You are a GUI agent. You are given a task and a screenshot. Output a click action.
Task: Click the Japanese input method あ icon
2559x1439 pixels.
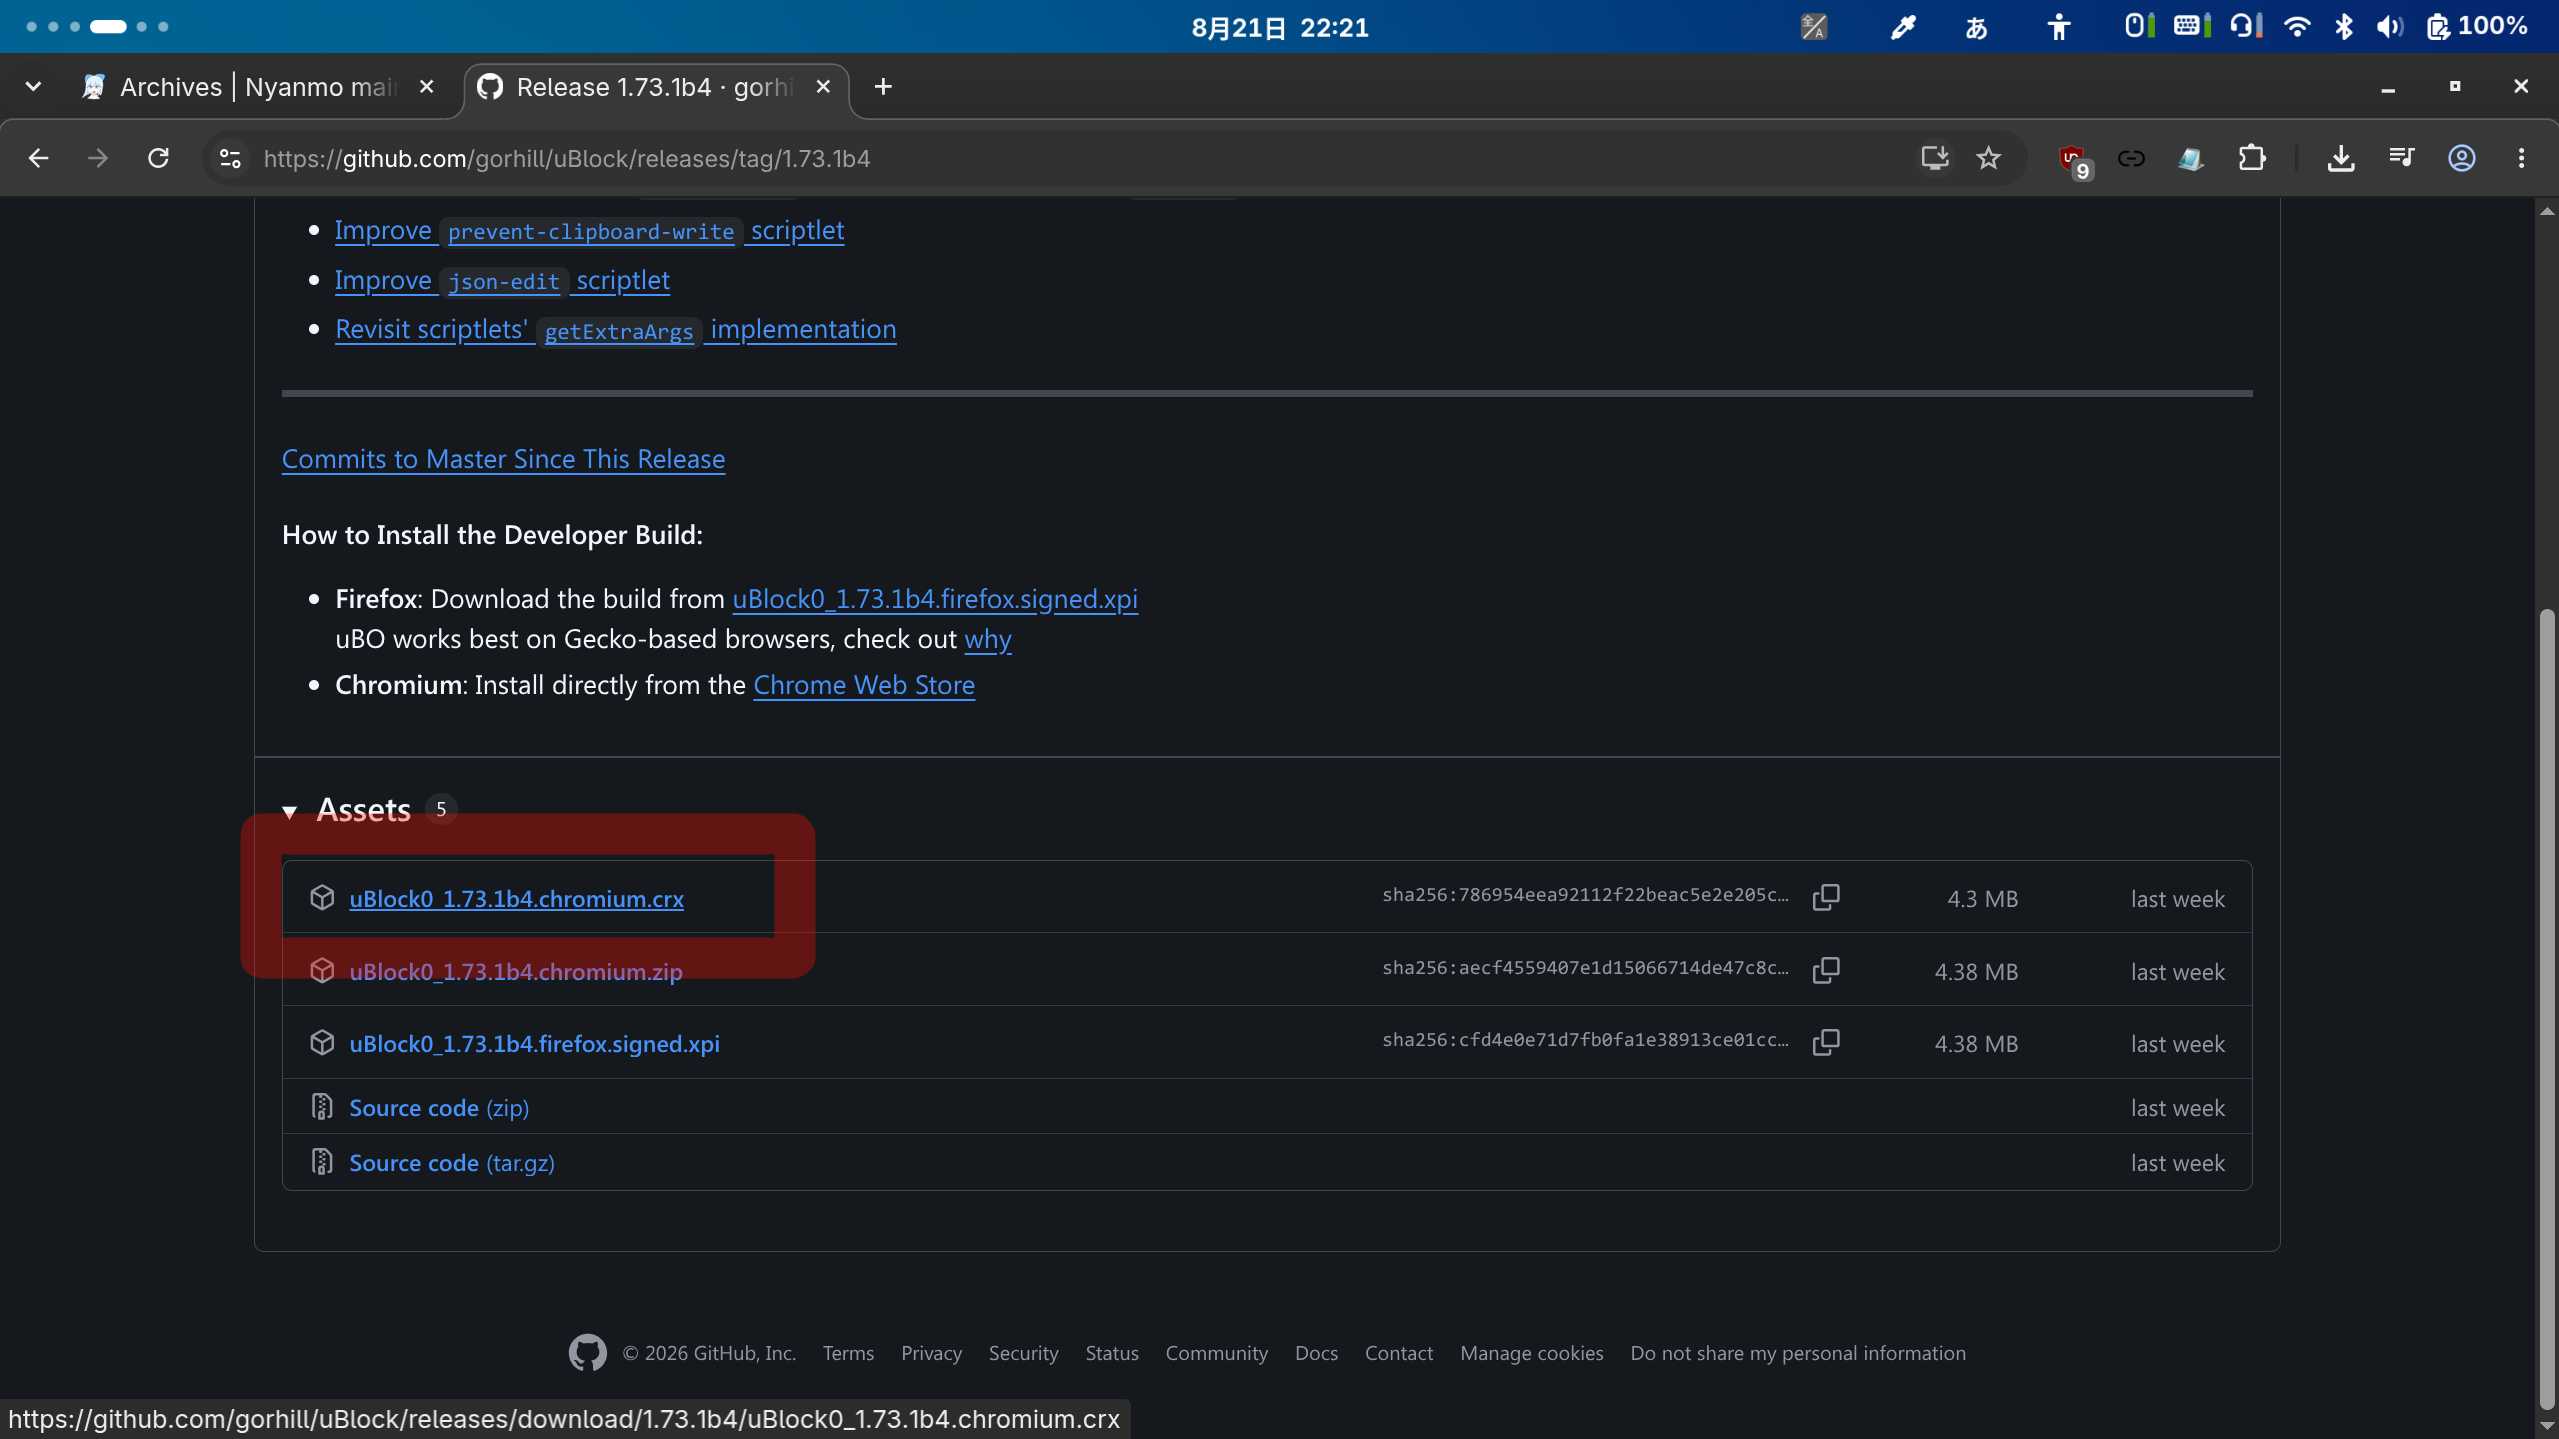click(x=1976, y=27)
